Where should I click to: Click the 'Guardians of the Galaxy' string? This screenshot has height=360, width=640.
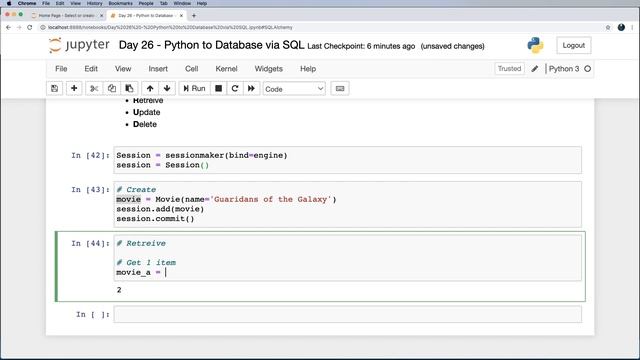(271, 199)
